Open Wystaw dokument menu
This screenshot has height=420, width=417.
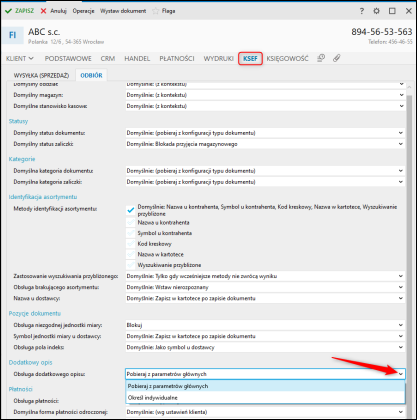tap(123, 11)
